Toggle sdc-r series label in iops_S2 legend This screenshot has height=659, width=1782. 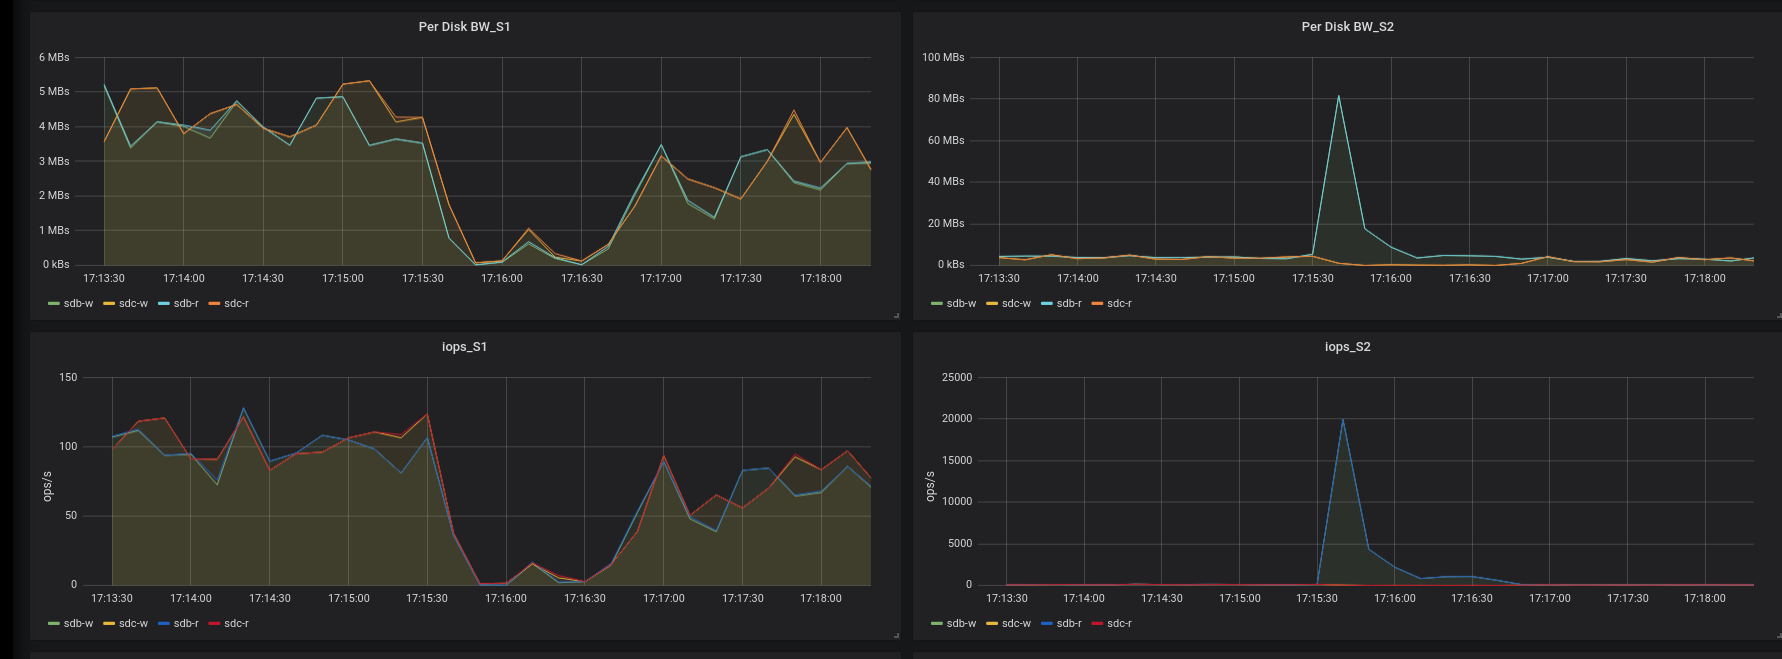(x=1119, y=623)
